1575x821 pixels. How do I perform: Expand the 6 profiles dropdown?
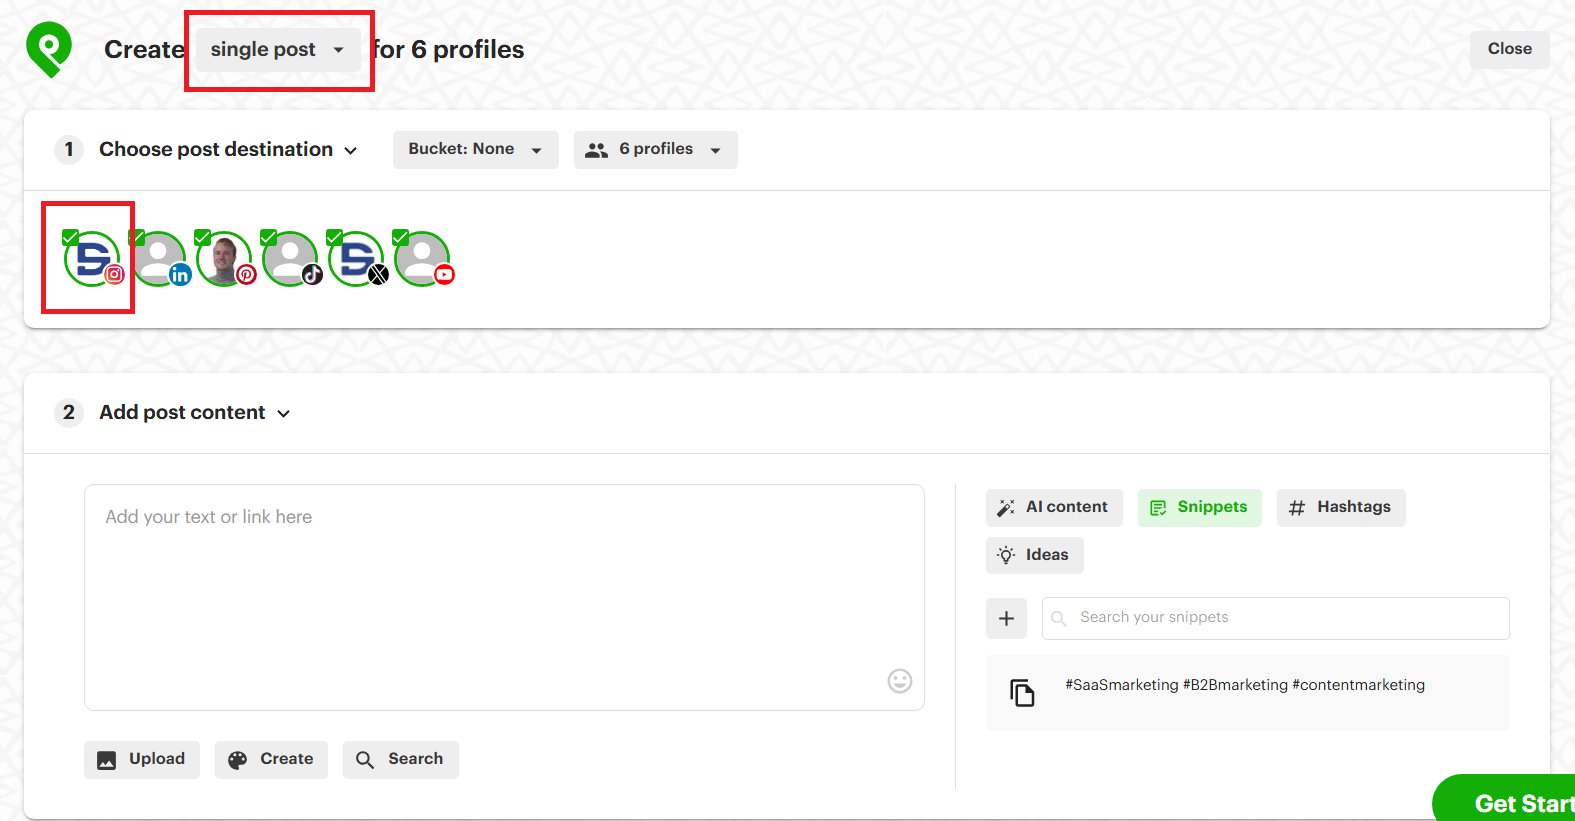pyautogui.click(x=655, y=150)
